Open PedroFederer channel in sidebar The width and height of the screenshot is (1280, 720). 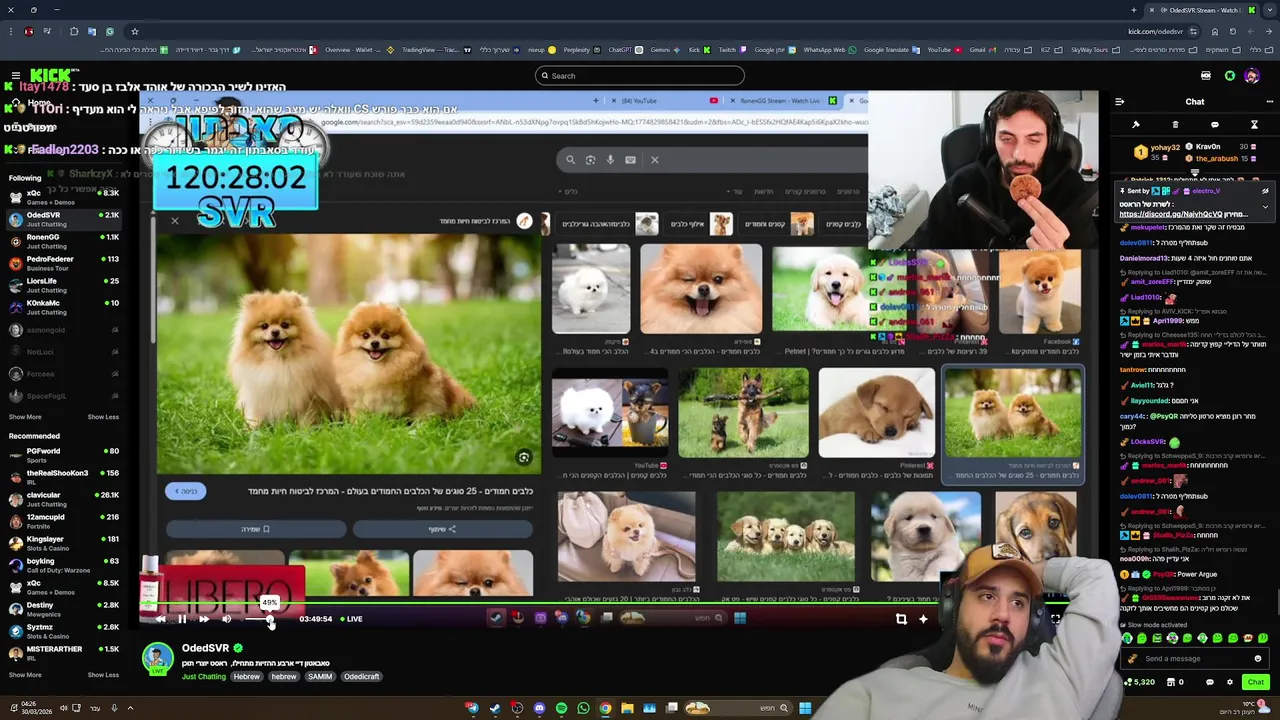62,263
